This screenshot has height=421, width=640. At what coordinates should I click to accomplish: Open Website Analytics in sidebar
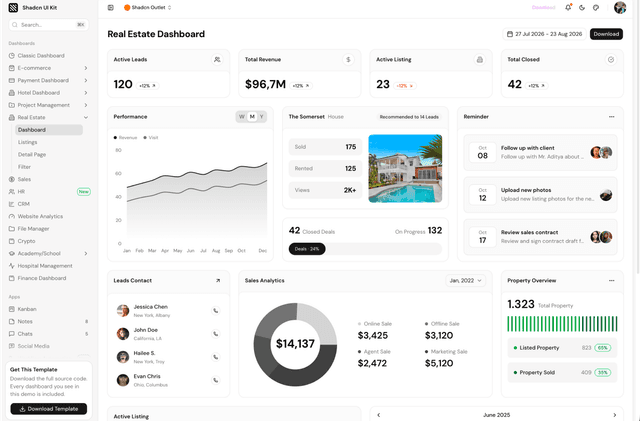tap(49, 216)
